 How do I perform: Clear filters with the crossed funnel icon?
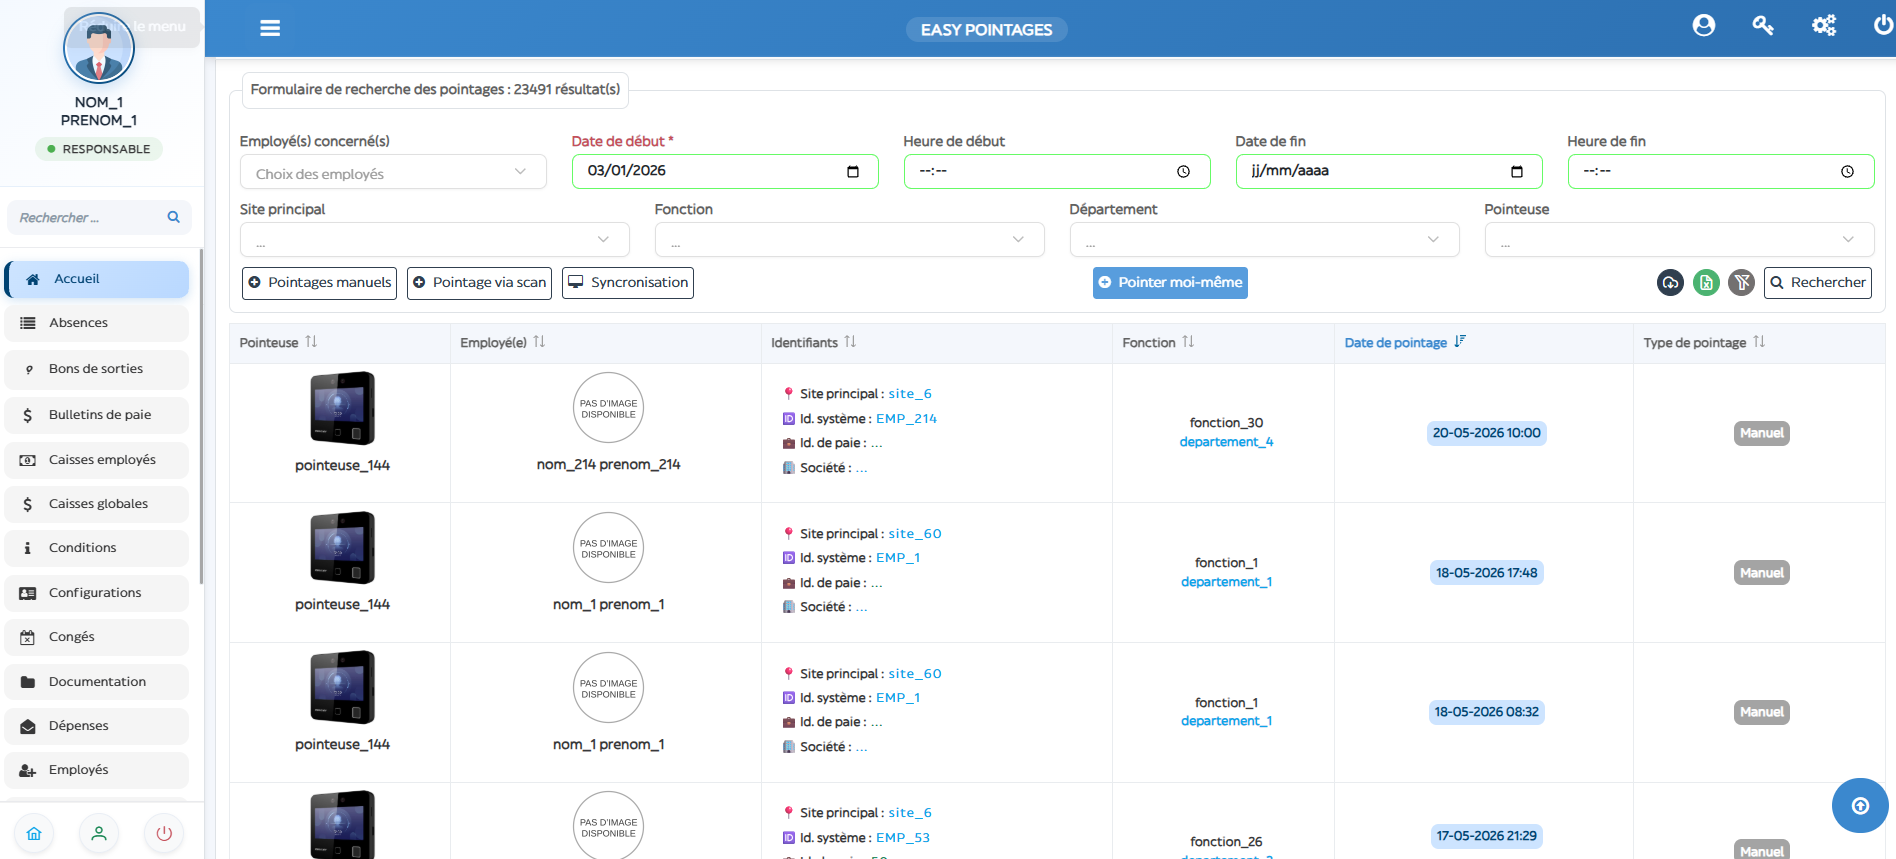(1742, 283)
